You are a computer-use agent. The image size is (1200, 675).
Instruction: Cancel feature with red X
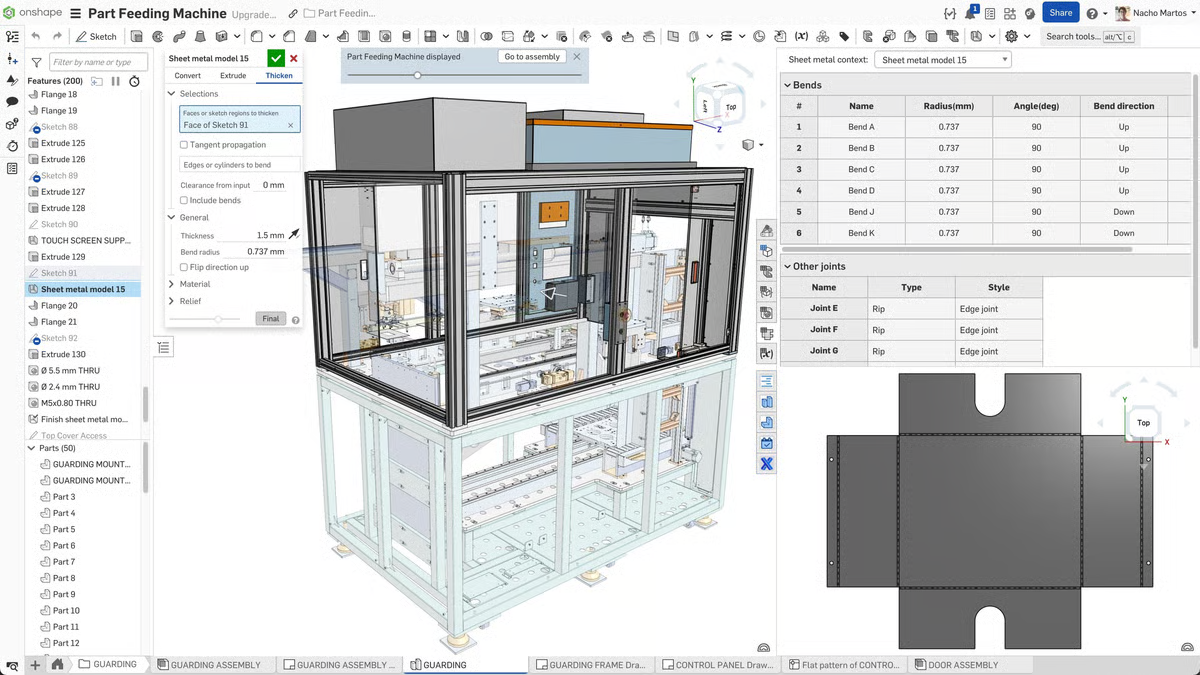point(293,58)
